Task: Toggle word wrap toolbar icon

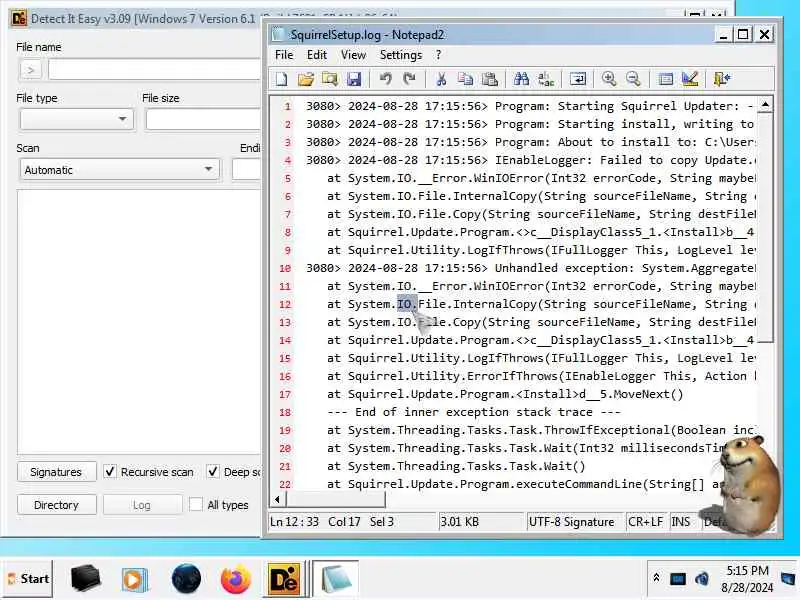Action: [x=578, y=79]
